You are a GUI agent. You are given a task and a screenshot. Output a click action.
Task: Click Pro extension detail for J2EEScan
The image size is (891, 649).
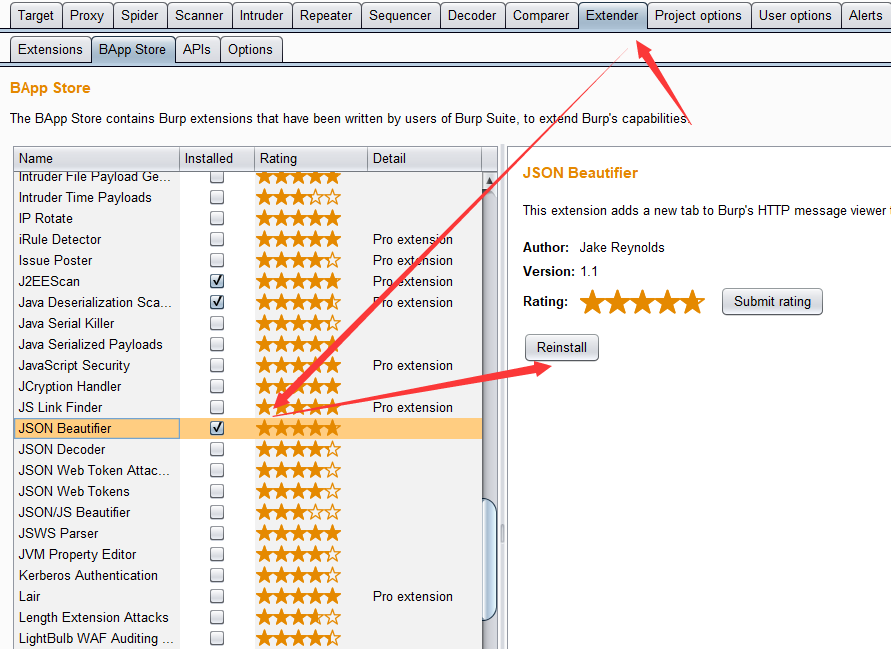point(413,281)
